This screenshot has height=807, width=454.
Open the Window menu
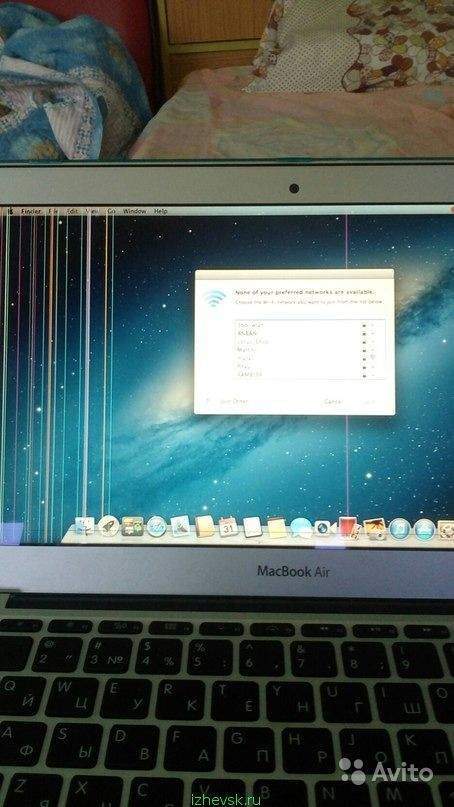tap(135, 211)
